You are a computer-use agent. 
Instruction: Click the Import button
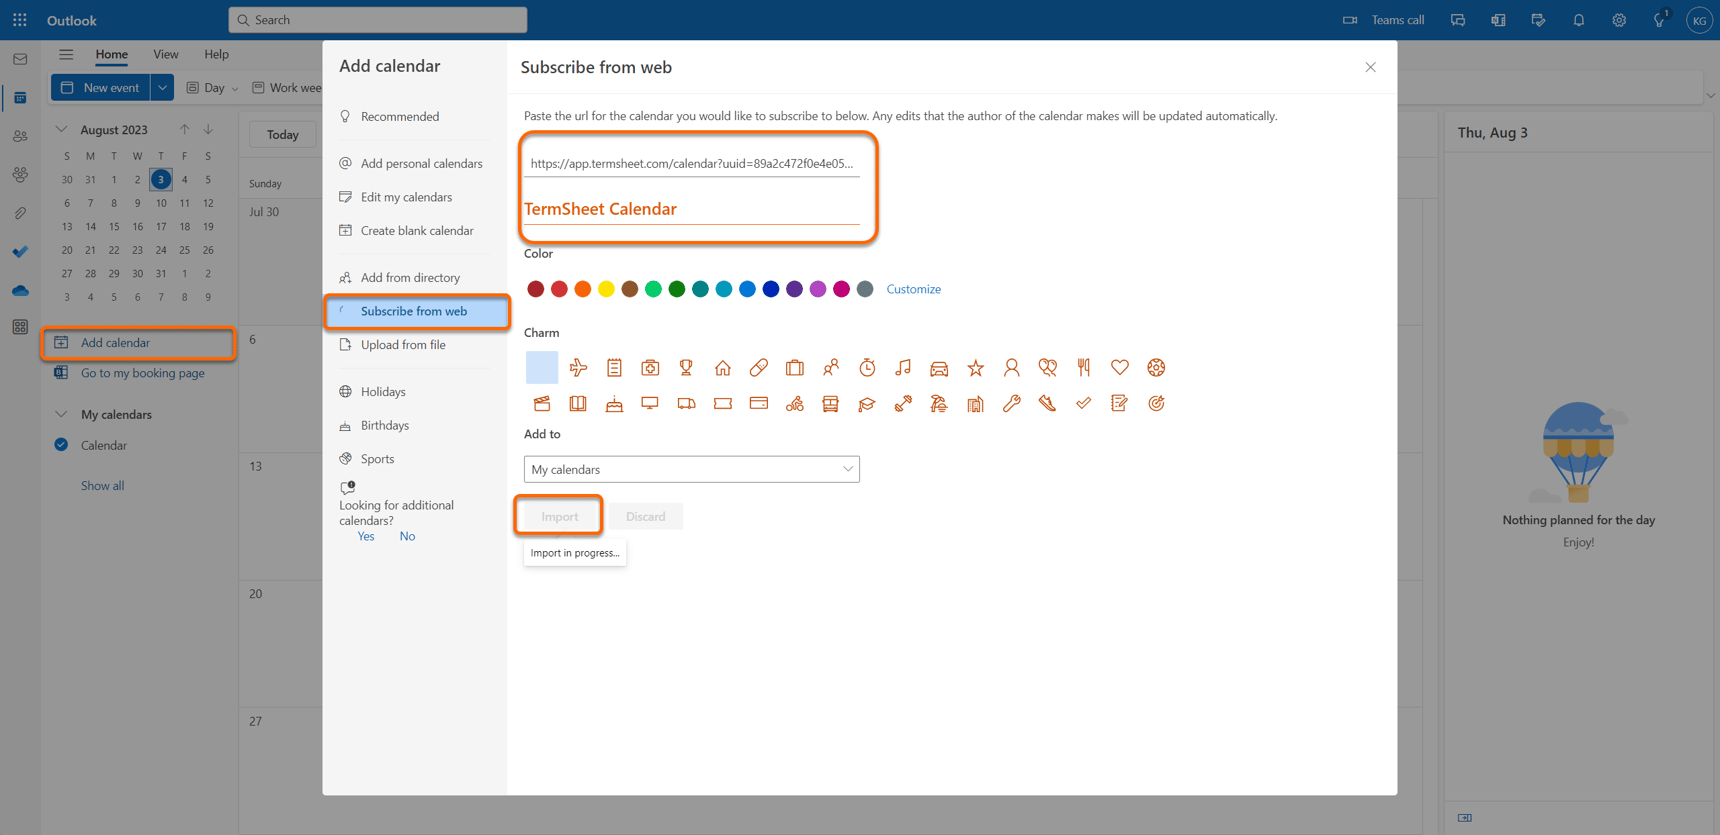point(559,516)
